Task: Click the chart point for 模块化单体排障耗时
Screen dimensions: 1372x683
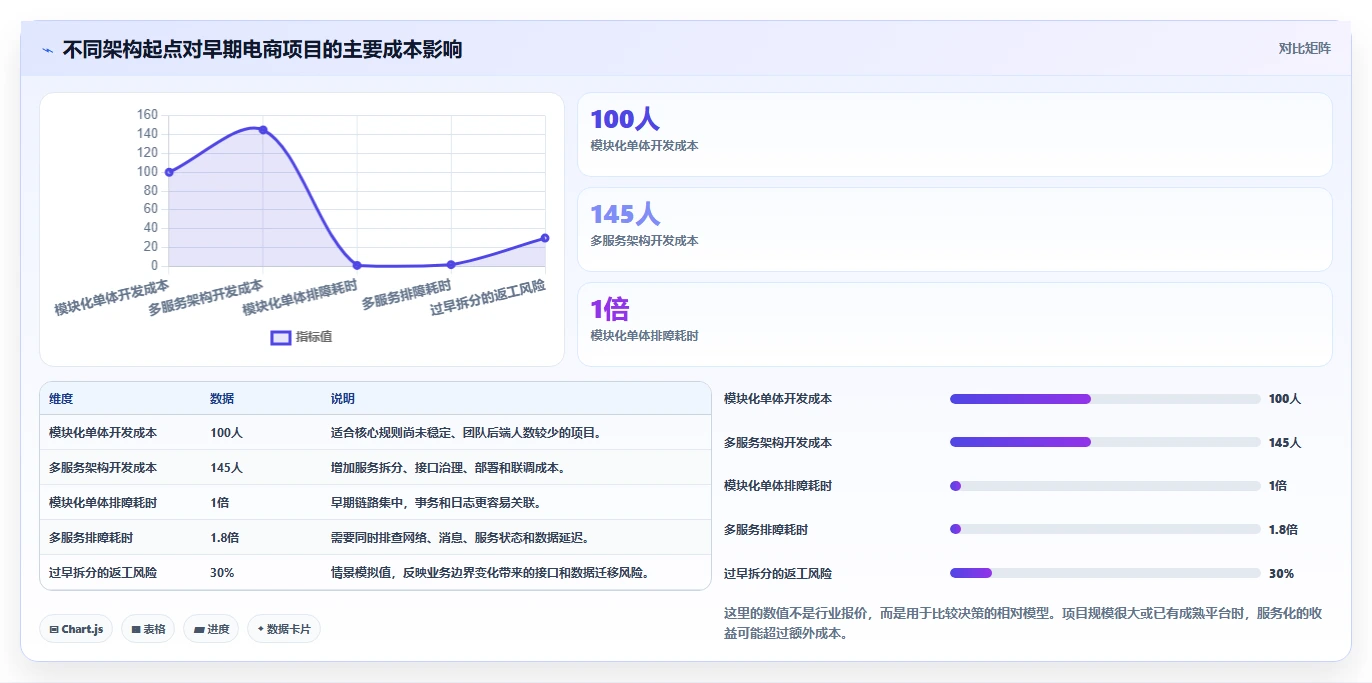Action: pyautogui.click(x=357, y=265)
